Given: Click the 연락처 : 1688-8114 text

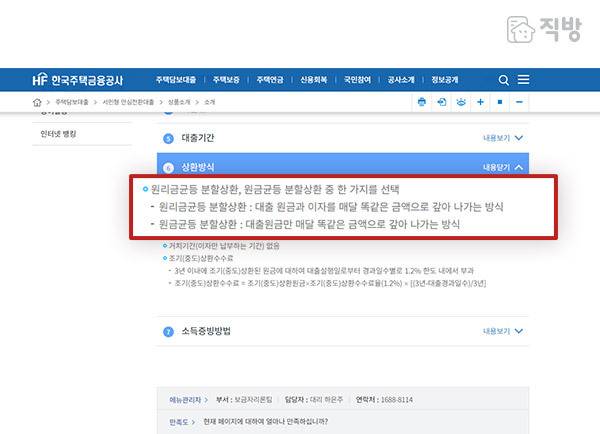Looking at the screenshot, I should [384, 400].
